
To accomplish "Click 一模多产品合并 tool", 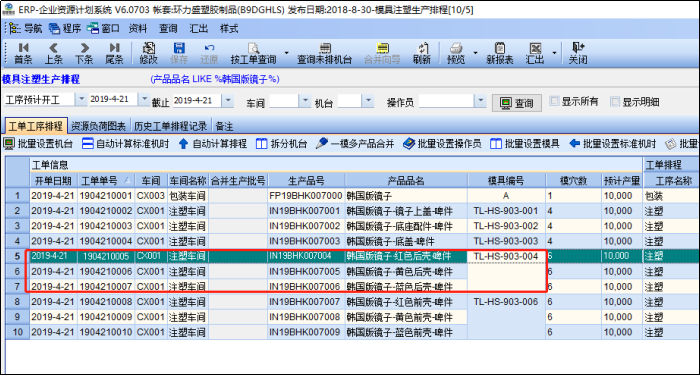I will coord(355,144).
